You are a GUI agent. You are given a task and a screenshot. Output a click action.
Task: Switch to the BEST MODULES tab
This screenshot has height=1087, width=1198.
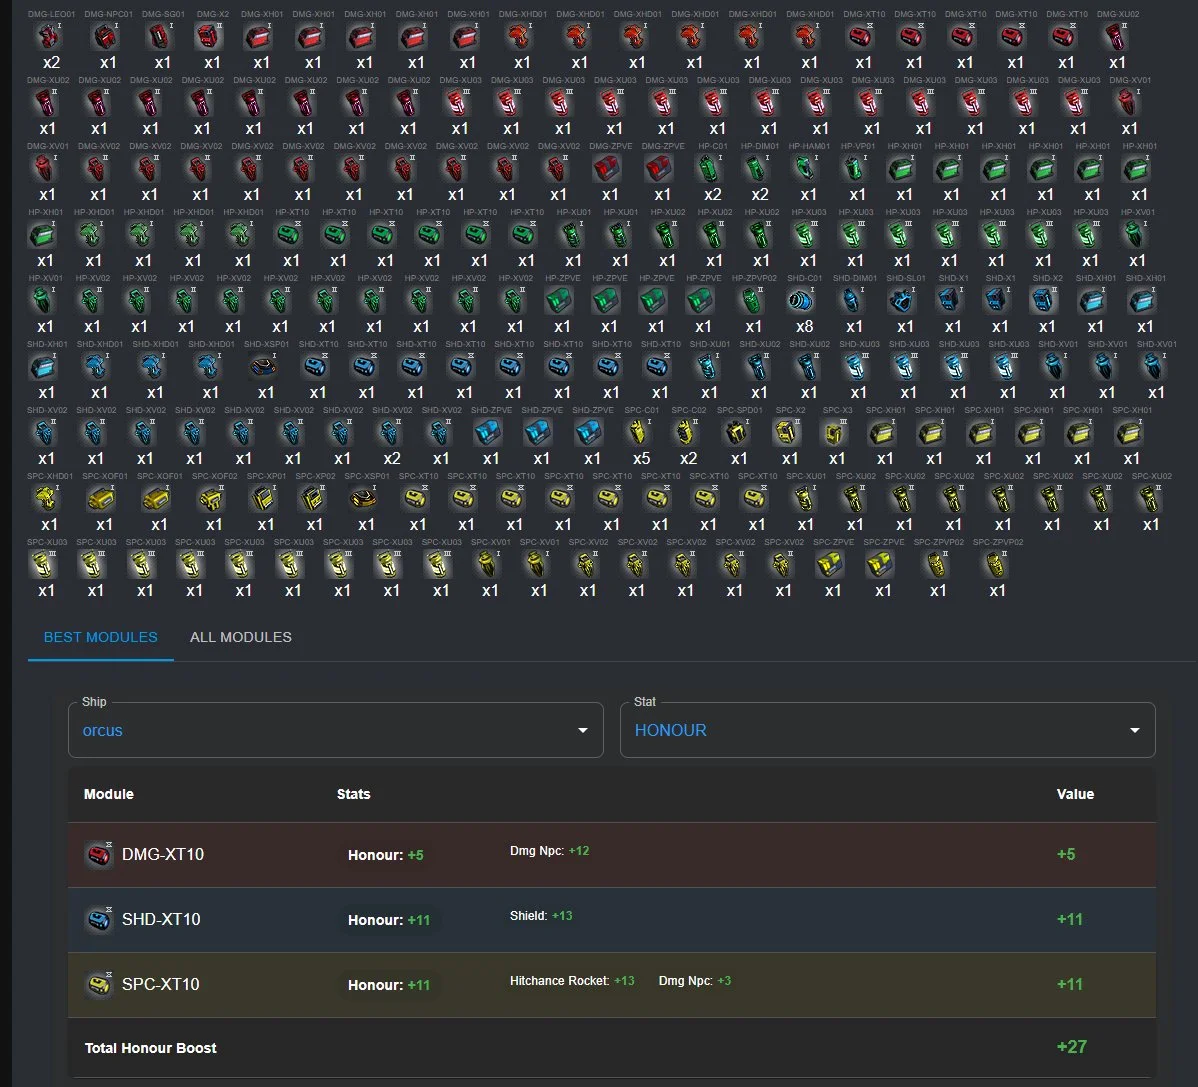point(100,637)
